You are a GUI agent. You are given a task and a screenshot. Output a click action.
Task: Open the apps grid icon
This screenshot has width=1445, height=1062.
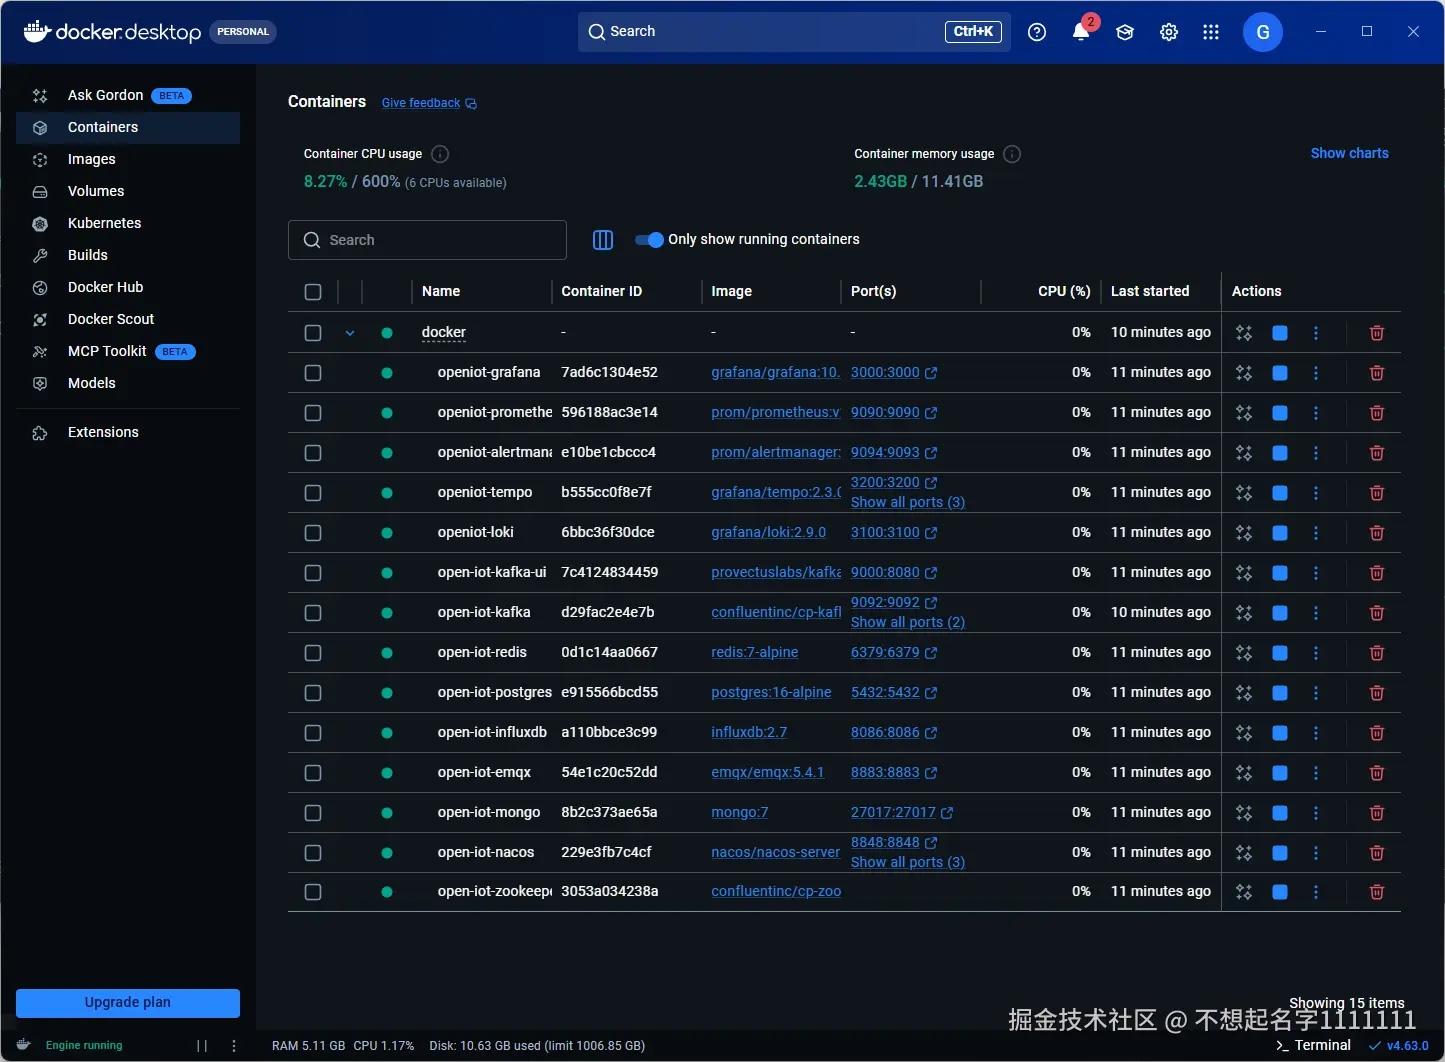click(1211, 32)
